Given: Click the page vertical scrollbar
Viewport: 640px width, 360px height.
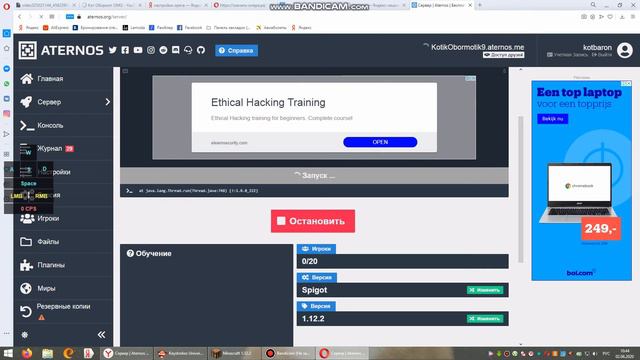Looking at the screenshot, I should click(x=520, y=189).
